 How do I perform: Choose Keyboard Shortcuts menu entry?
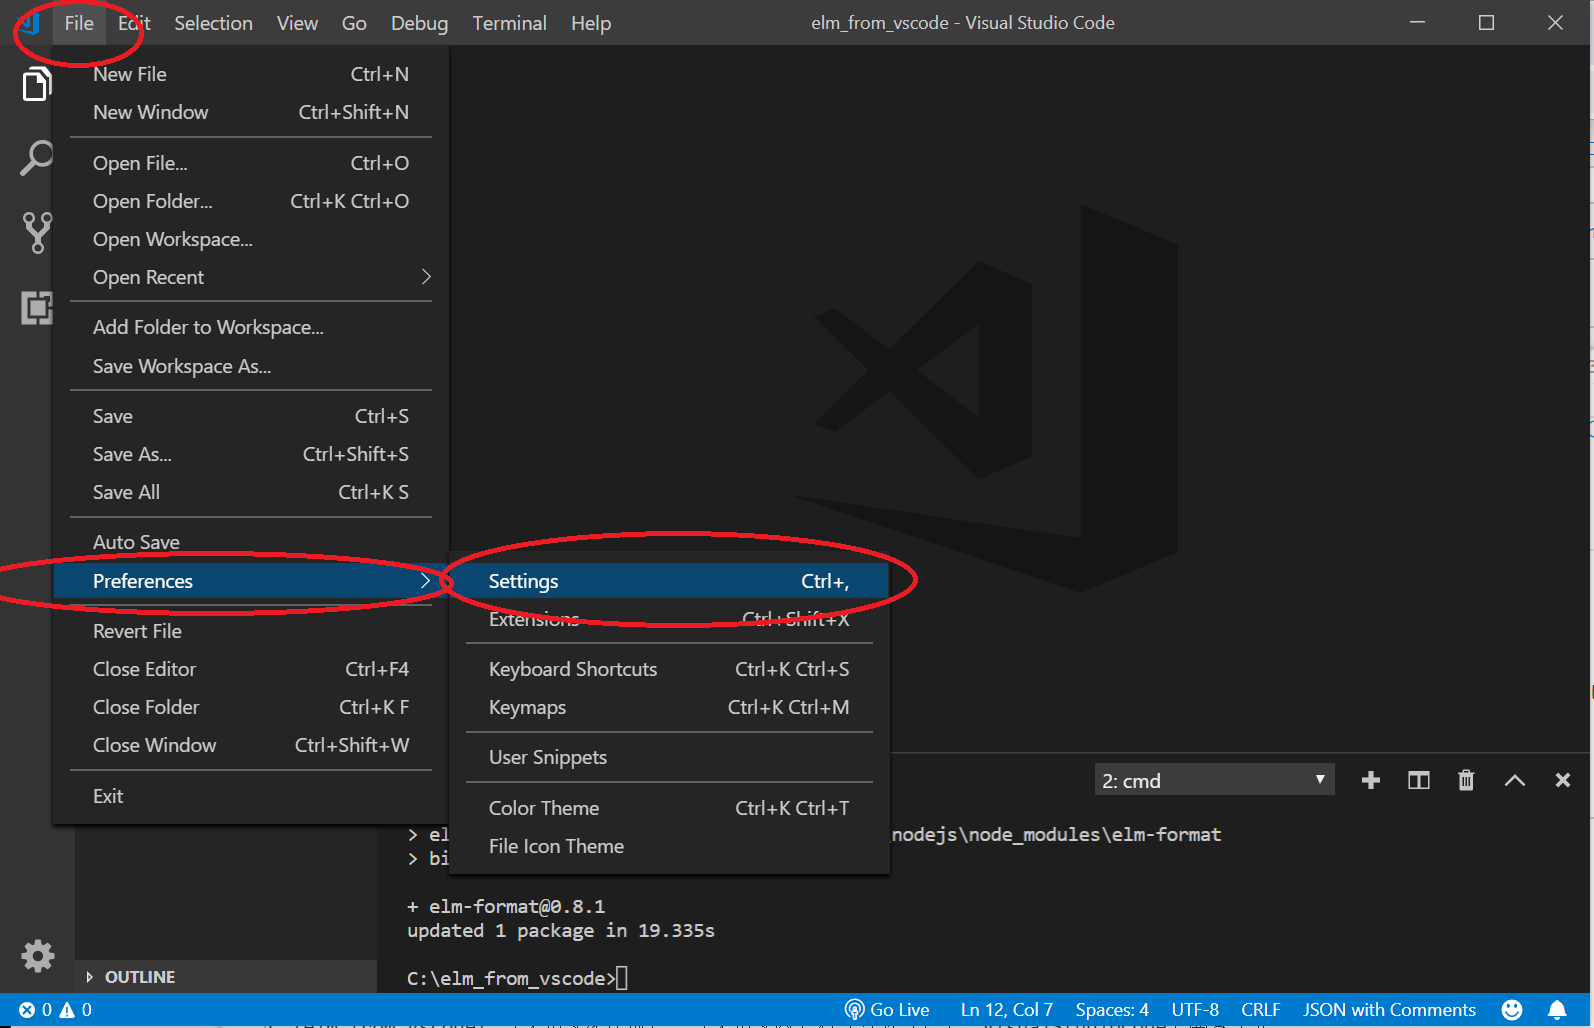click(x=573, y=669)
